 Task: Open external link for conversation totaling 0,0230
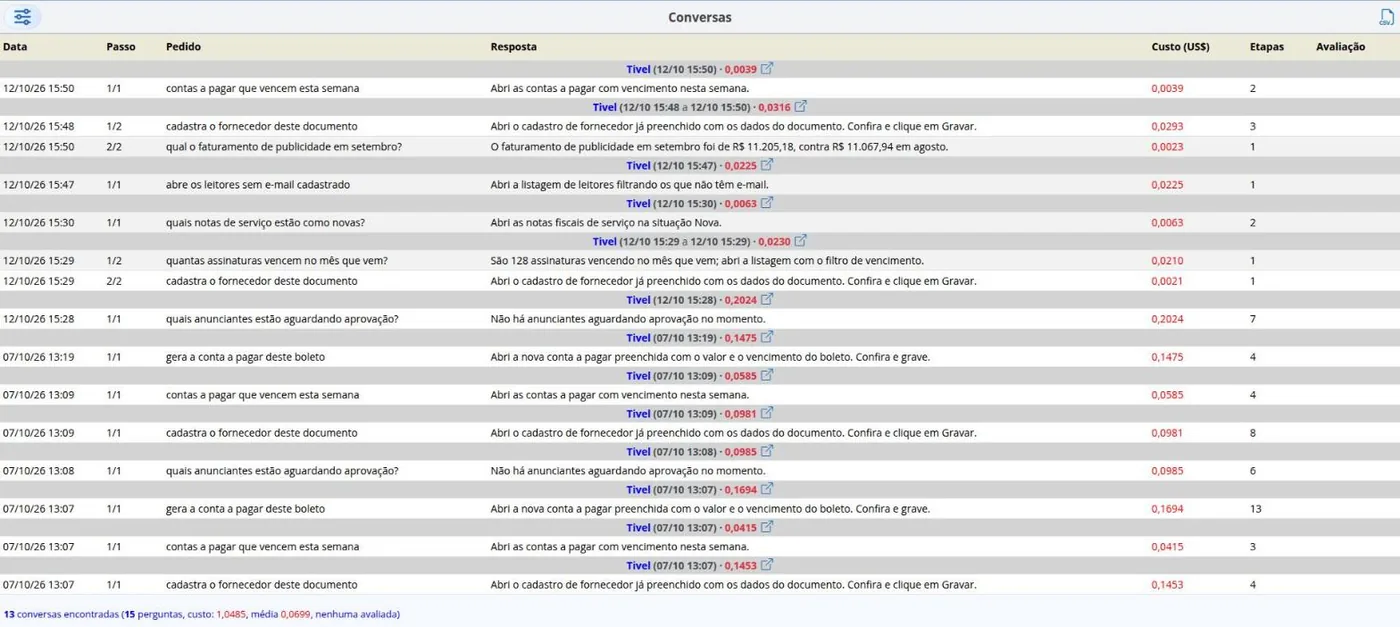click(800, 241)
